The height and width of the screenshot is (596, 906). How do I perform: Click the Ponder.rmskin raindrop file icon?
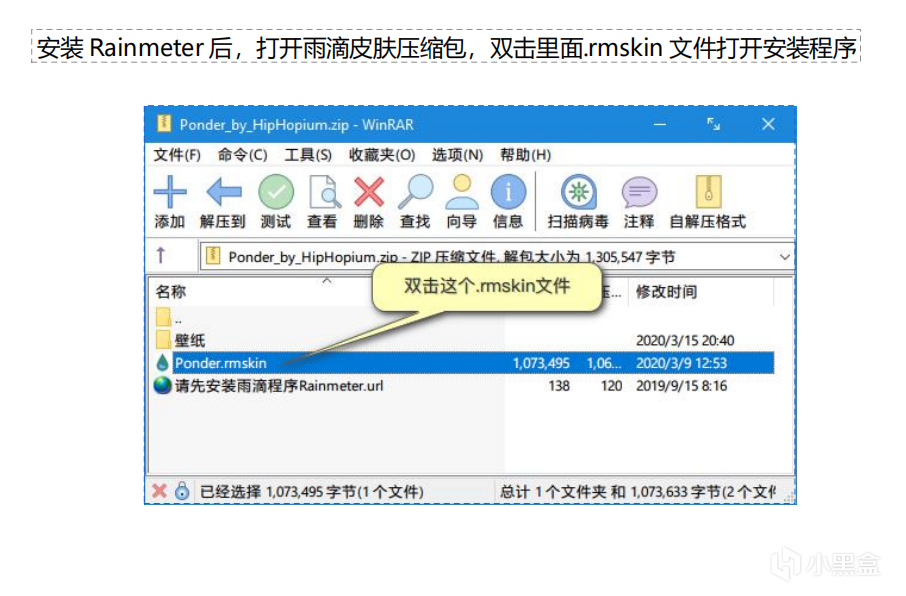[x=162, y=363]
